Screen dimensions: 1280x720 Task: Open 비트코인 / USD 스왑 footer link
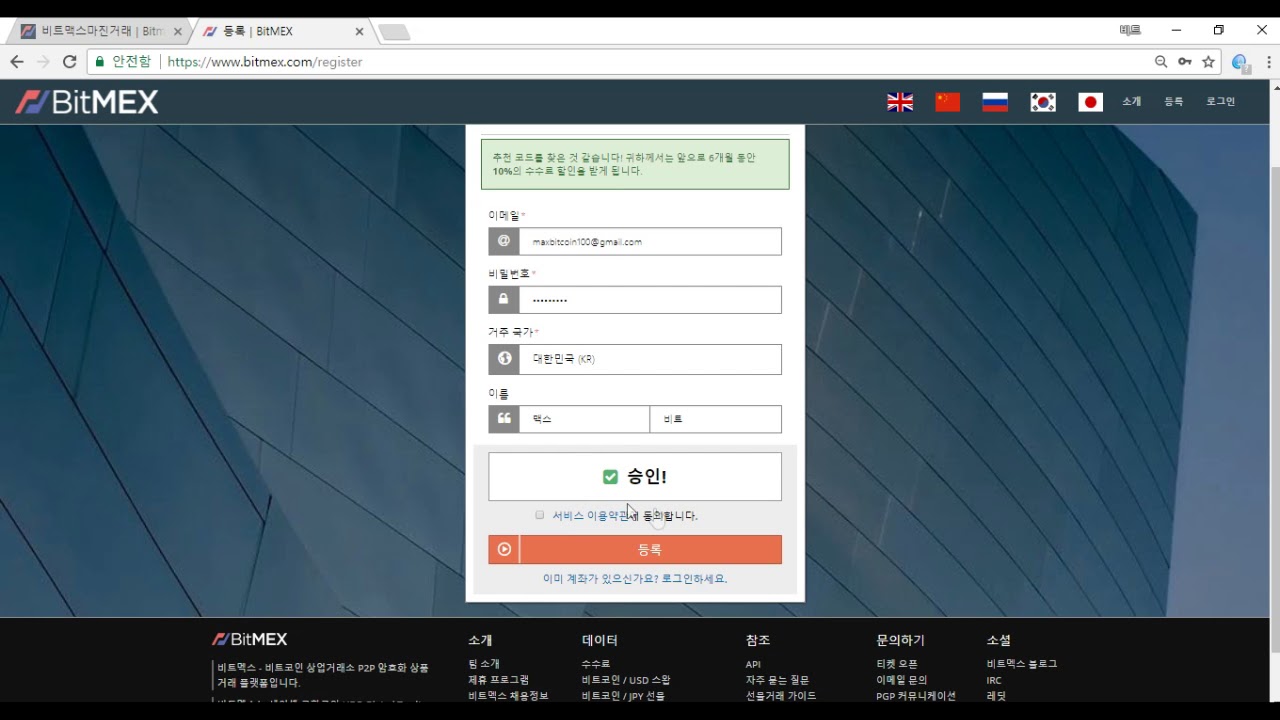(626, 680)
